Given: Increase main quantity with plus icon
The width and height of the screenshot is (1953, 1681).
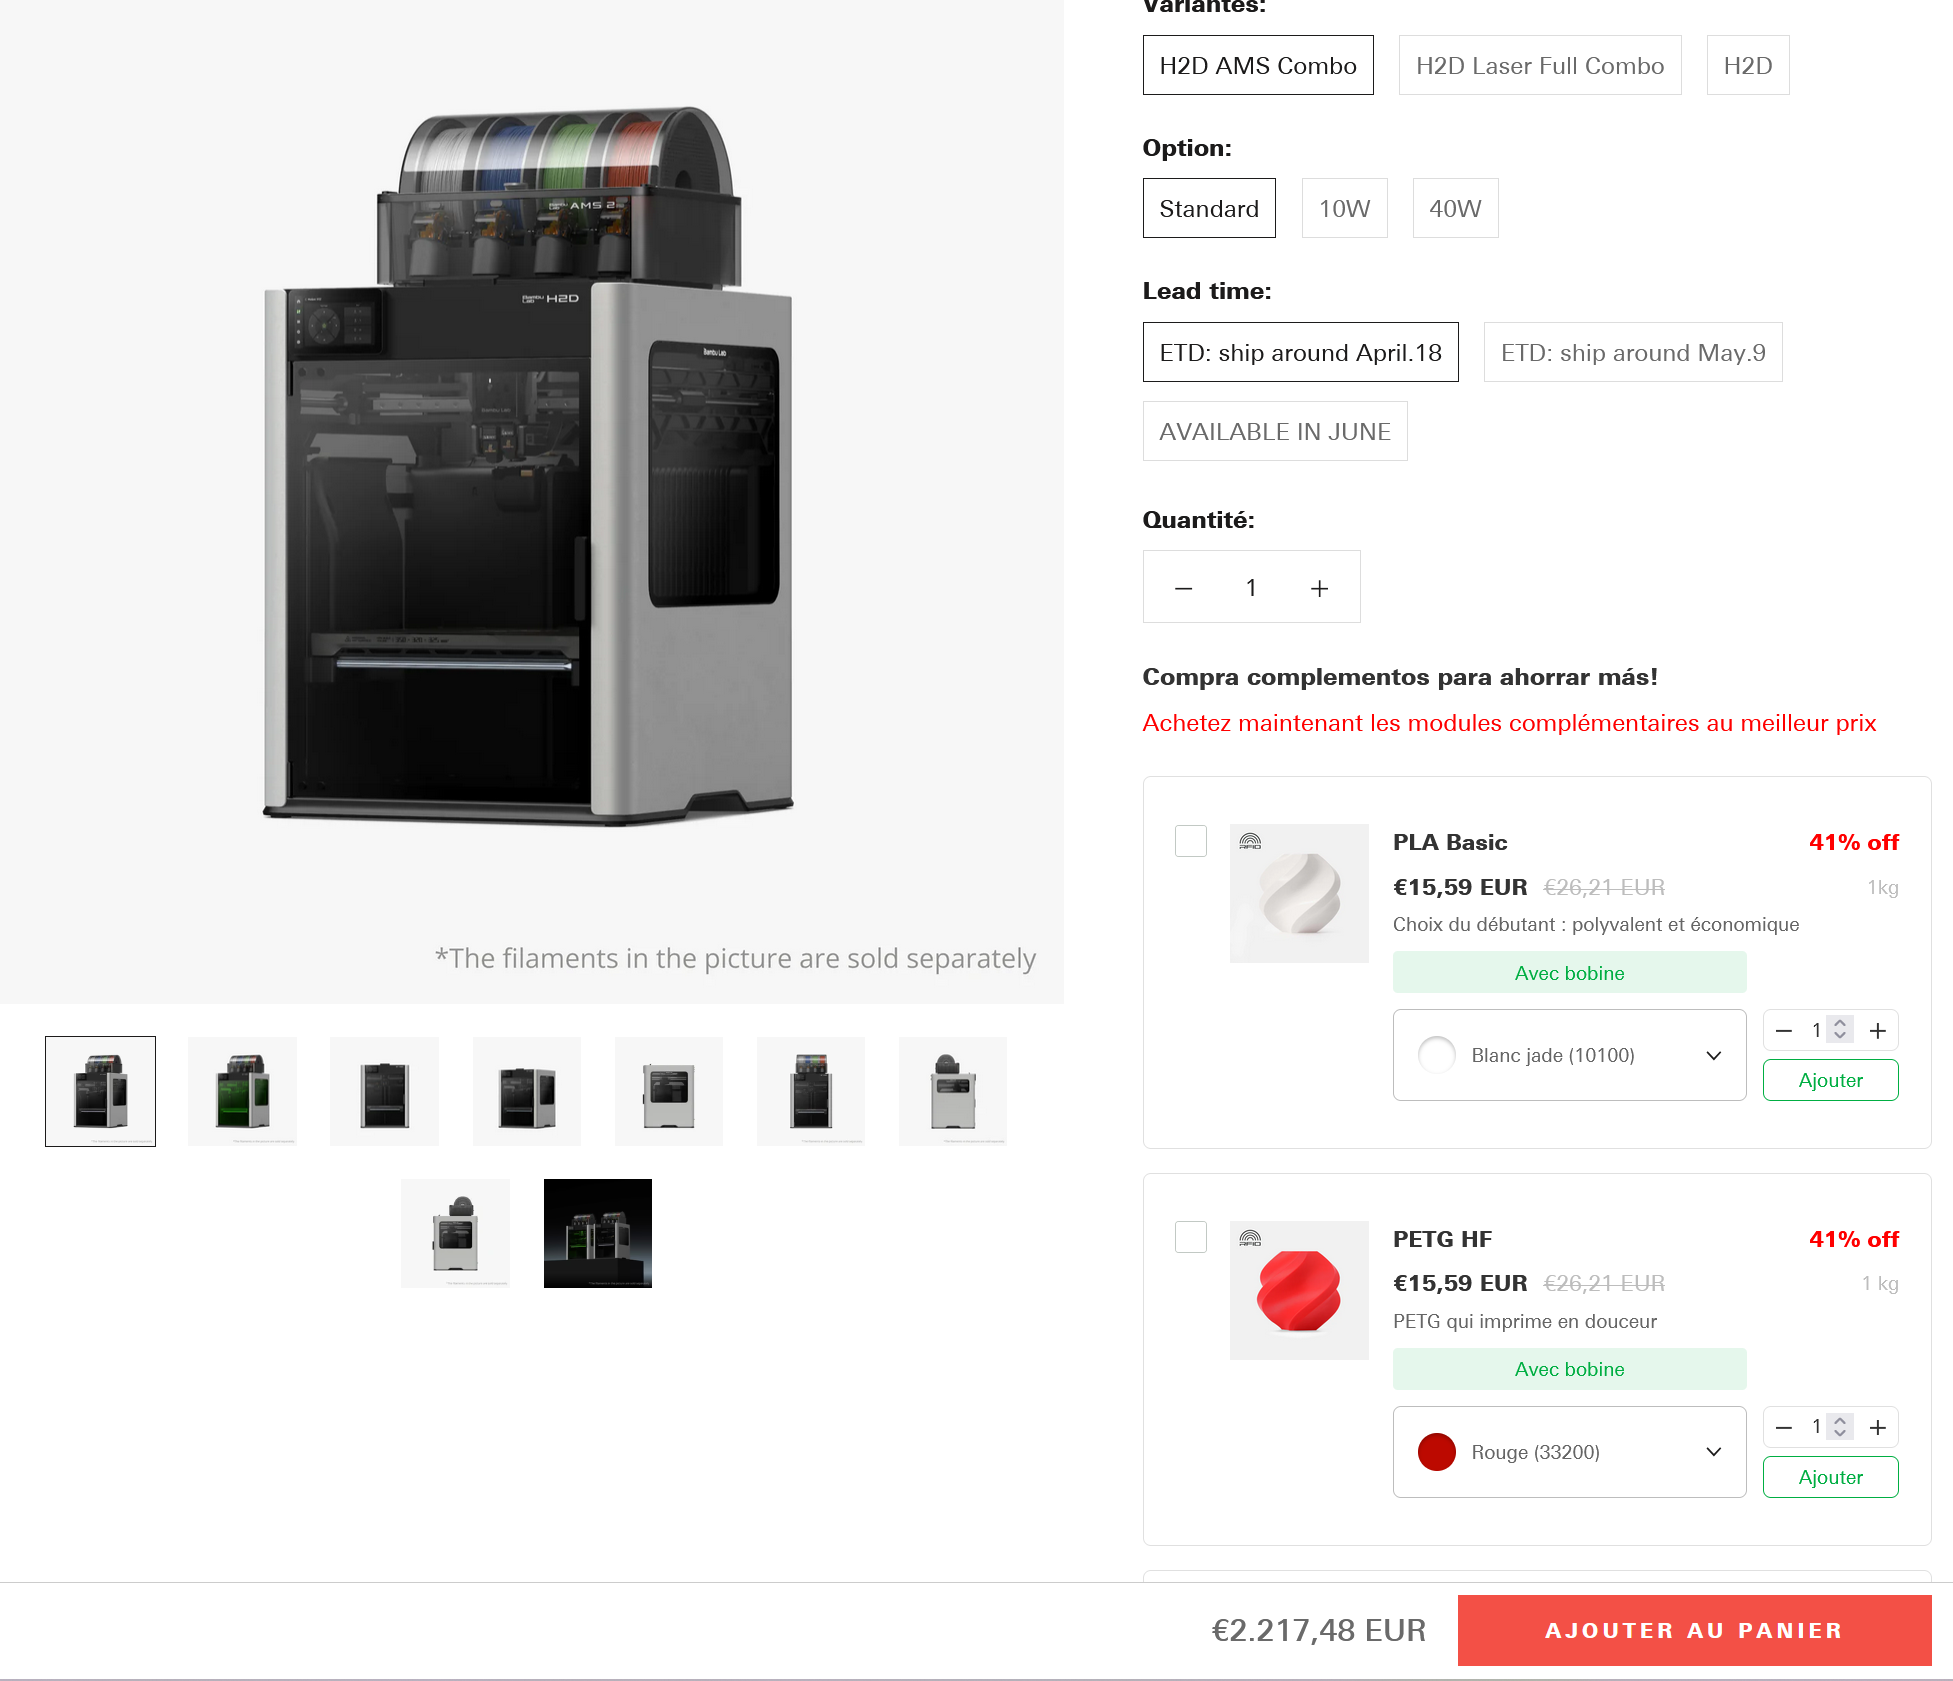Looking at the screenshot, I should [x=1319, y=588].
